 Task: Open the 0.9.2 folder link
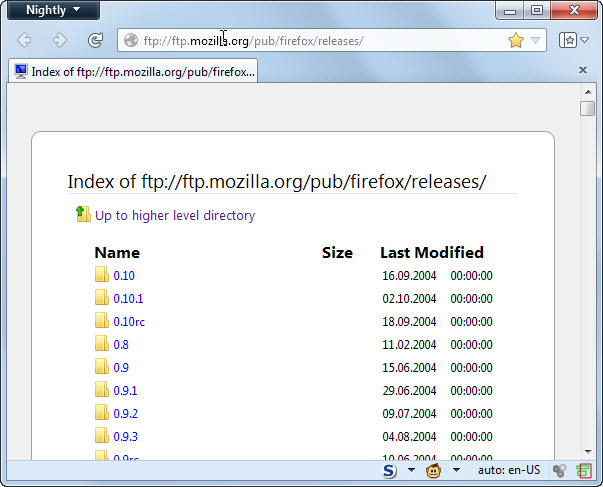(x=125, y=414)
